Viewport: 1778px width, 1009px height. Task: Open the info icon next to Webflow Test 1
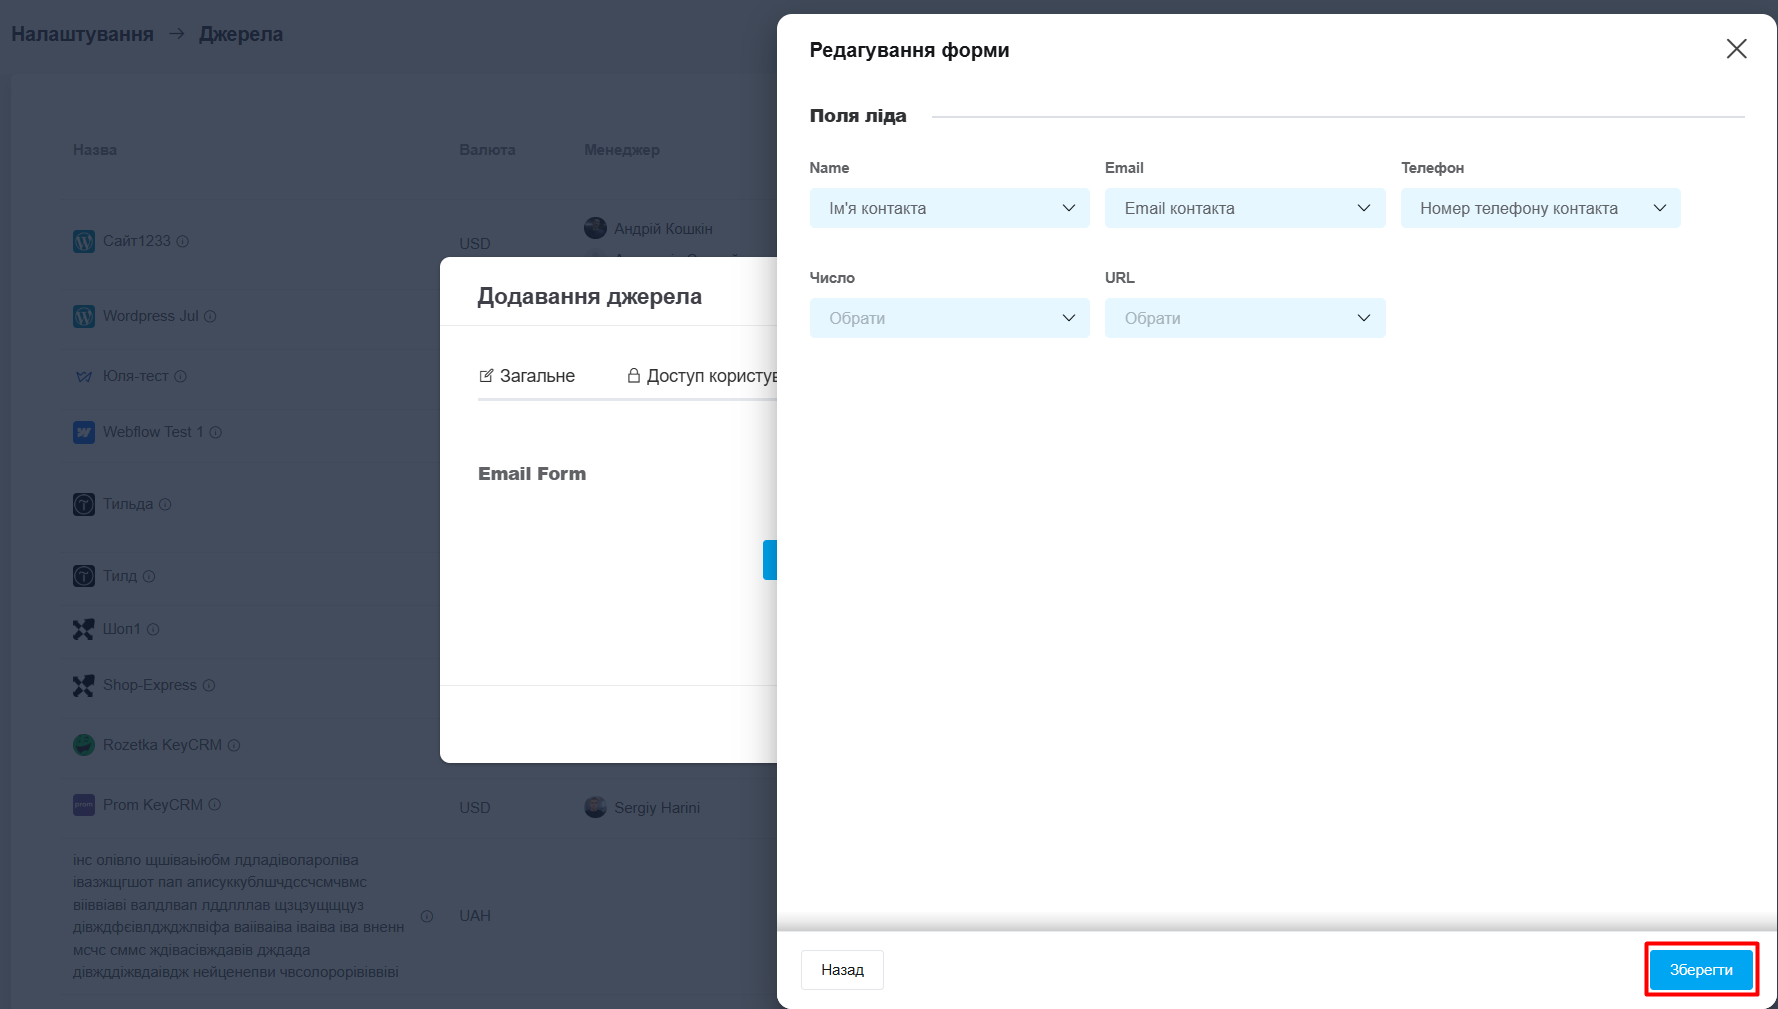coord(216,432)
